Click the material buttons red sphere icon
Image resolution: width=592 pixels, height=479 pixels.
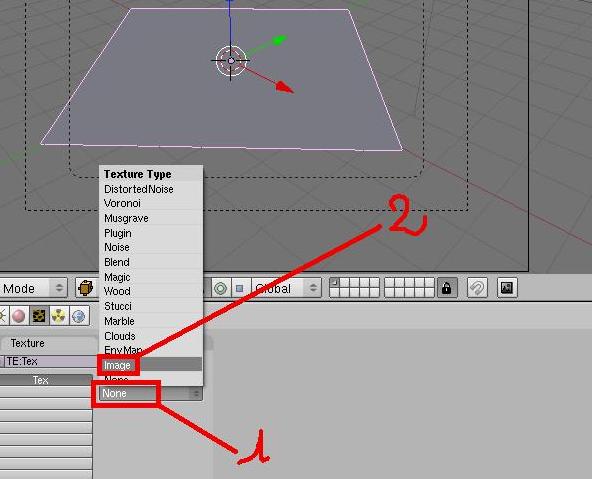19,316
